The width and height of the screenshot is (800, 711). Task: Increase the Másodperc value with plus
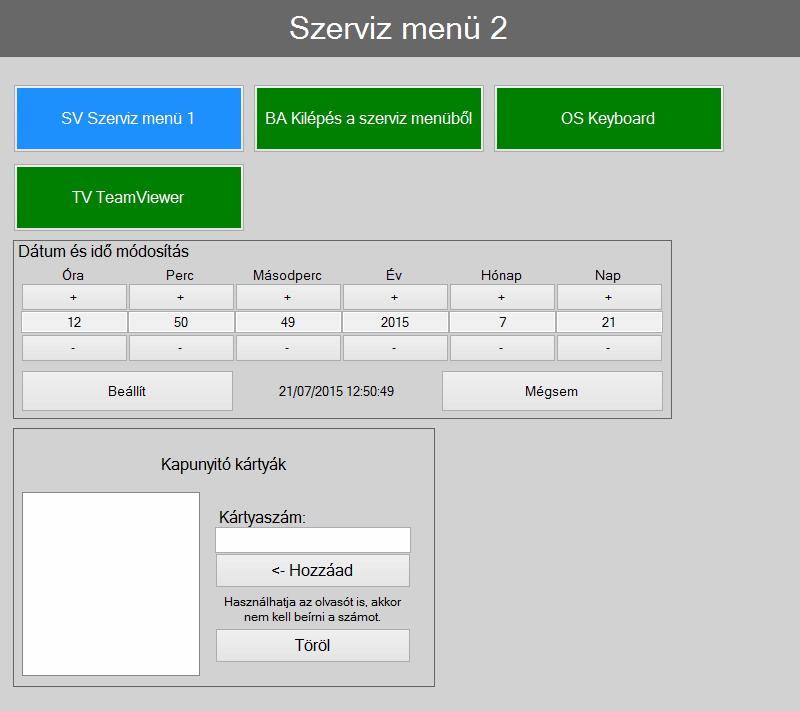(x=288, y=297)
